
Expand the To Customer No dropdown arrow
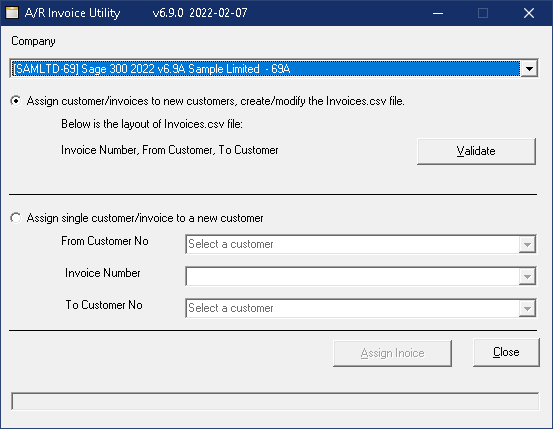tap(527, 308)
